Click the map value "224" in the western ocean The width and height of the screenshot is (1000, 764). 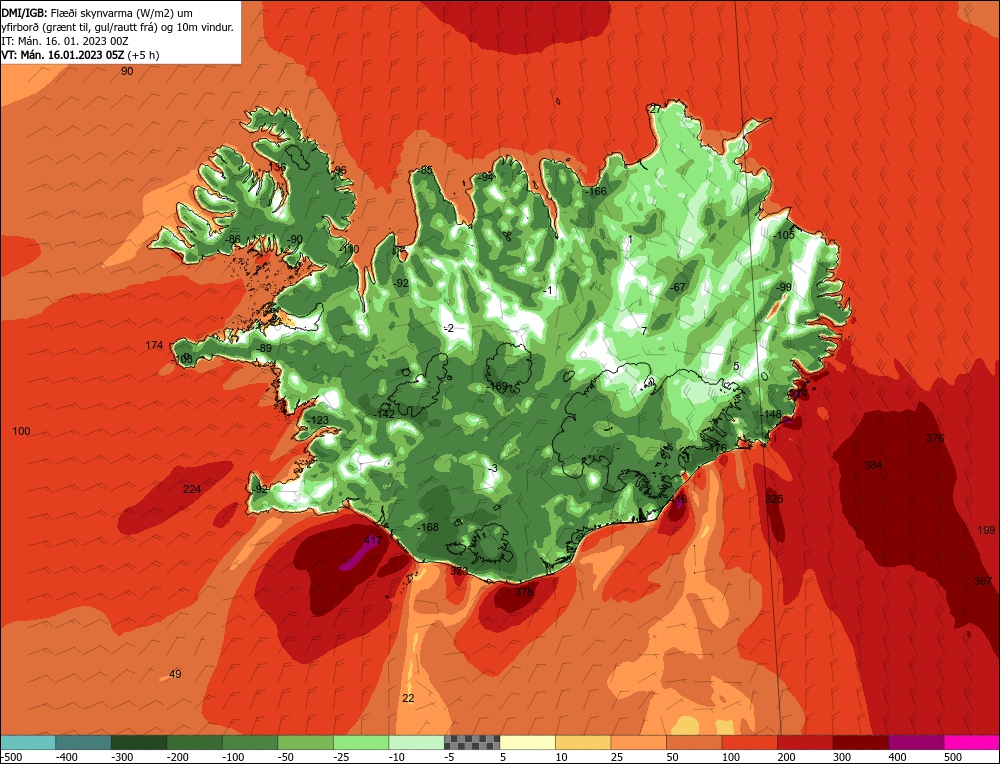point(192,489)
